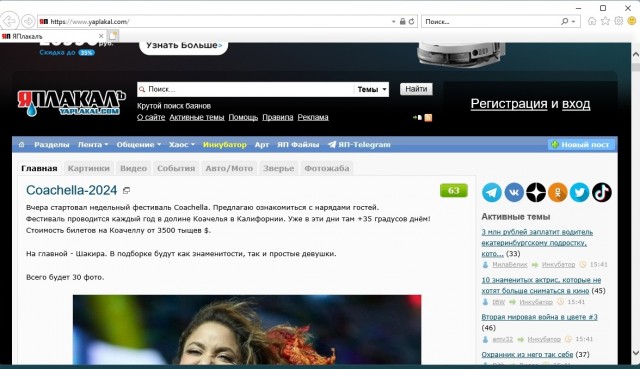This screenshot has height=369, width=640.
Task: Switch to the Фотожаба tab
Action: coord(327,168)
